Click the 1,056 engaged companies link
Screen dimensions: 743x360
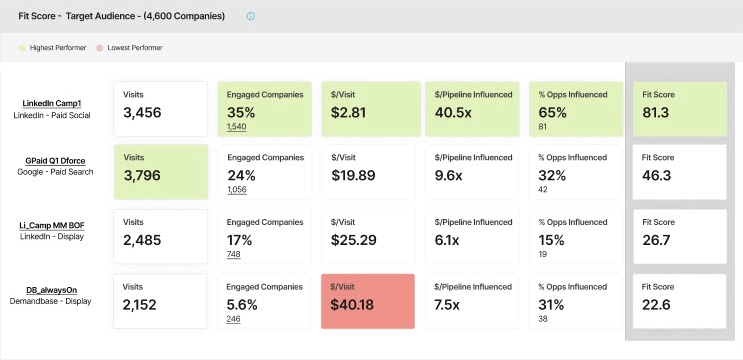(x=237, y=189)
